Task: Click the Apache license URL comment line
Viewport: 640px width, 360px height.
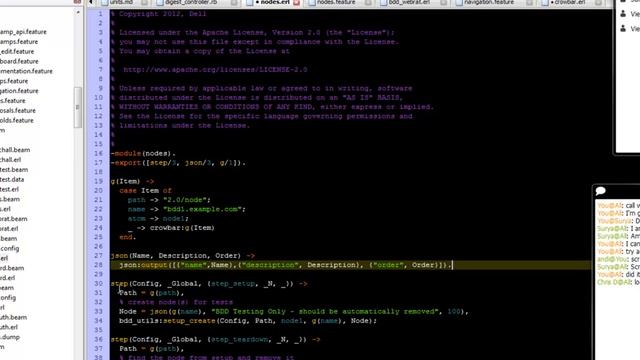Action: click(215, 70)
